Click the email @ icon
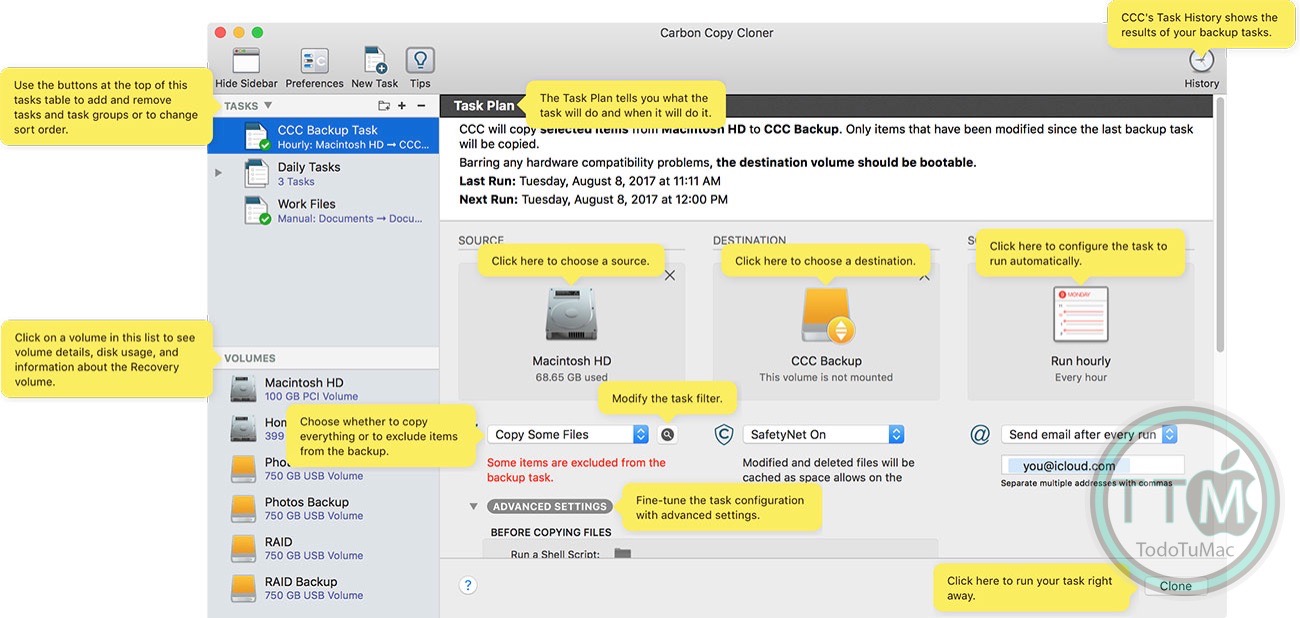This screenshot has width=1300, height=618. click(x=980, y=434)
